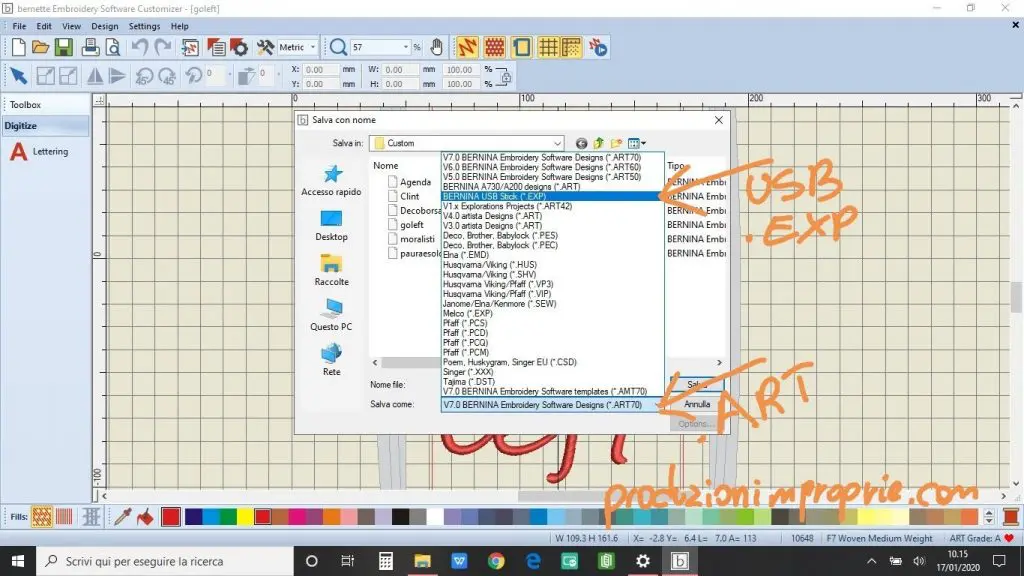Image resolution: width=1024 pixels, height=576 pixels.
Task: Toggle the dotted grid display icon
Action: (571, 47)
